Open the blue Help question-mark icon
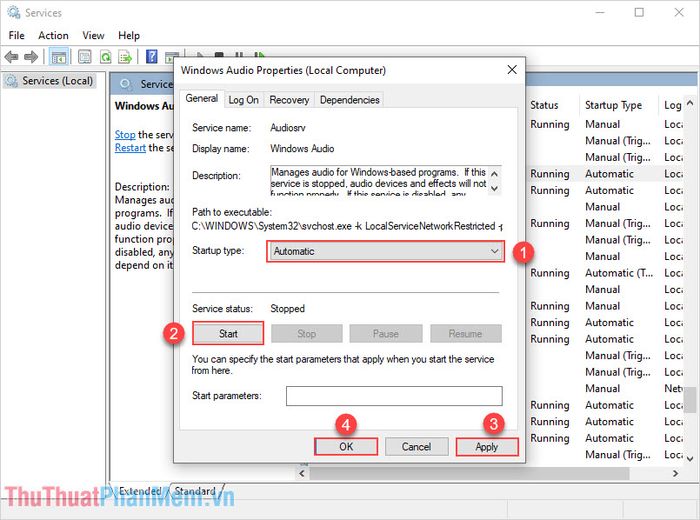 [152, 57]
